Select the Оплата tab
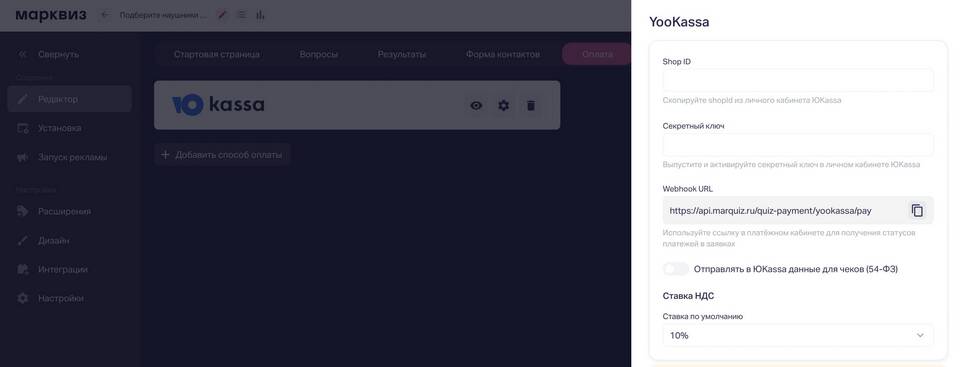Screen dimensions: 960x367 tap(597, 54)
